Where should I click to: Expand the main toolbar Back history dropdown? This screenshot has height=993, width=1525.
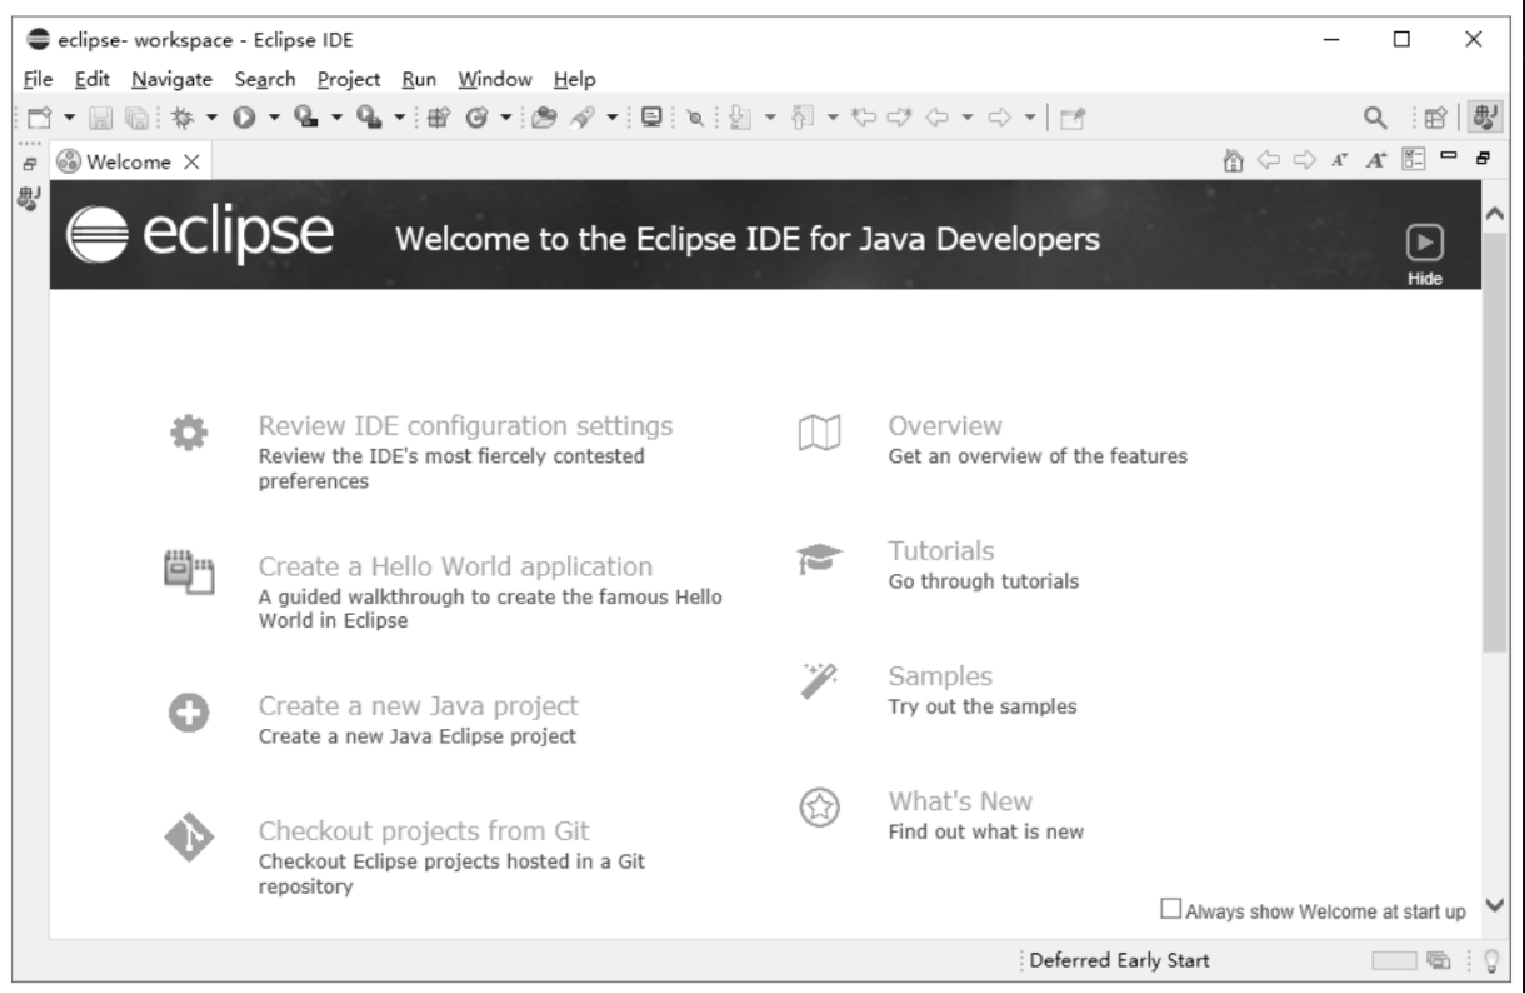(967, 118)
